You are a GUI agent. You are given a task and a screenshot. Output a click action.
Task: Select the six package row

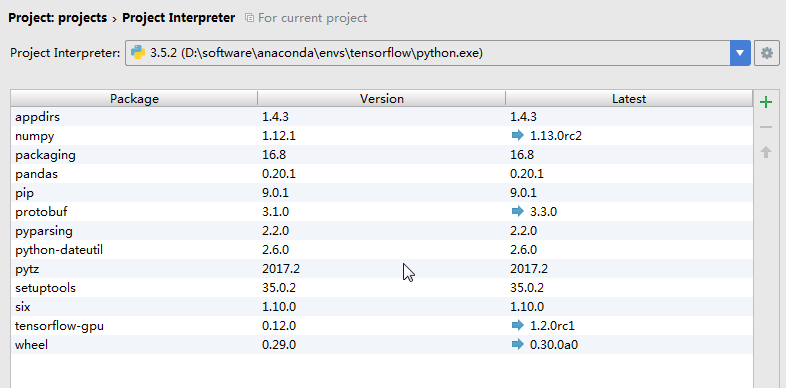(x=381, y=307)
